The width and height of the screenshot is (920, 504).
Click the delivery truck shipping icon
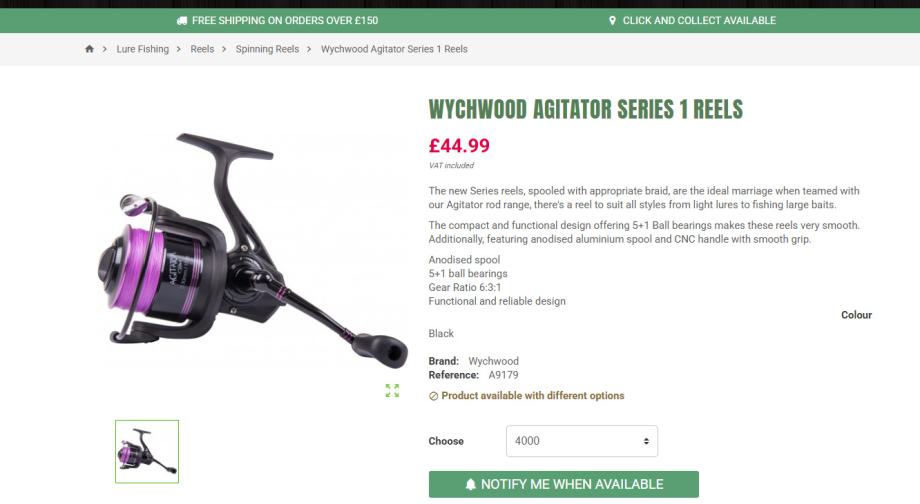[182, 21]
